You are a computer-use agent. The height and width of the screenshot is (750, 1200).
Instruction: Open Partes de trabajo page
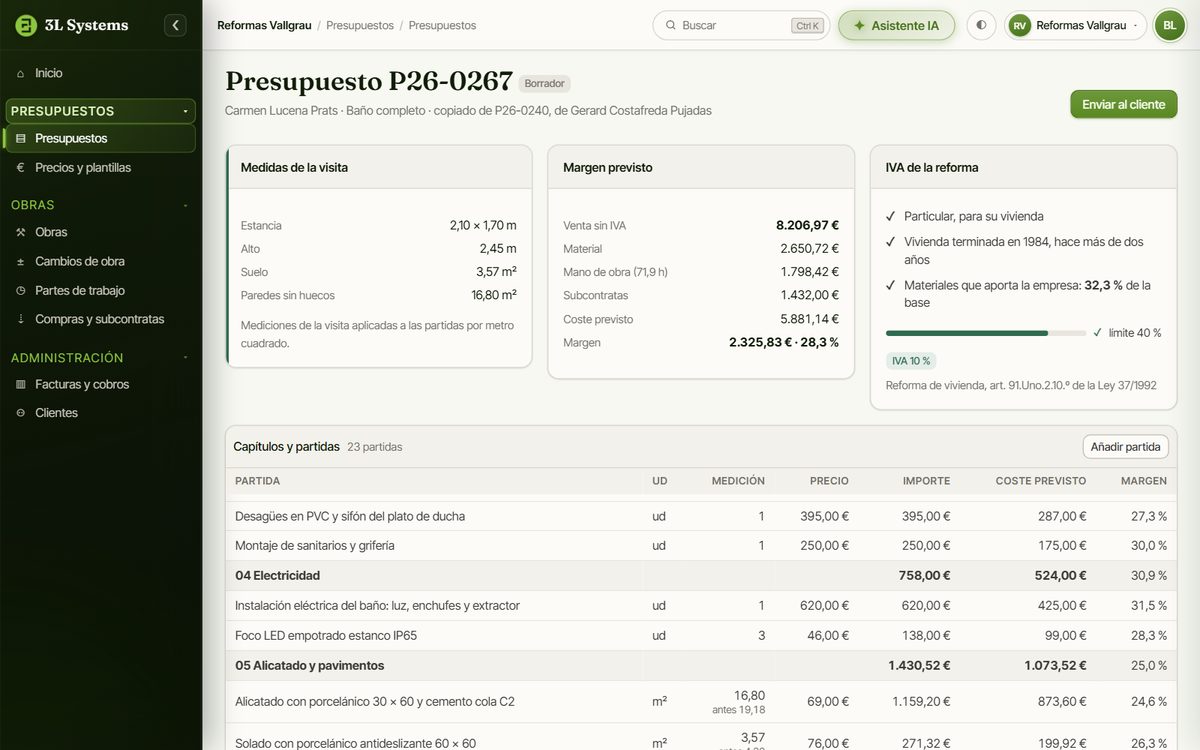(100, 290)
